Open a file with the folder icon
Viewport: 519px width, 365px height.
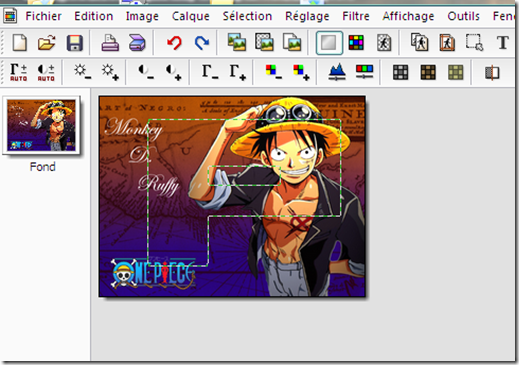(47, 43)
